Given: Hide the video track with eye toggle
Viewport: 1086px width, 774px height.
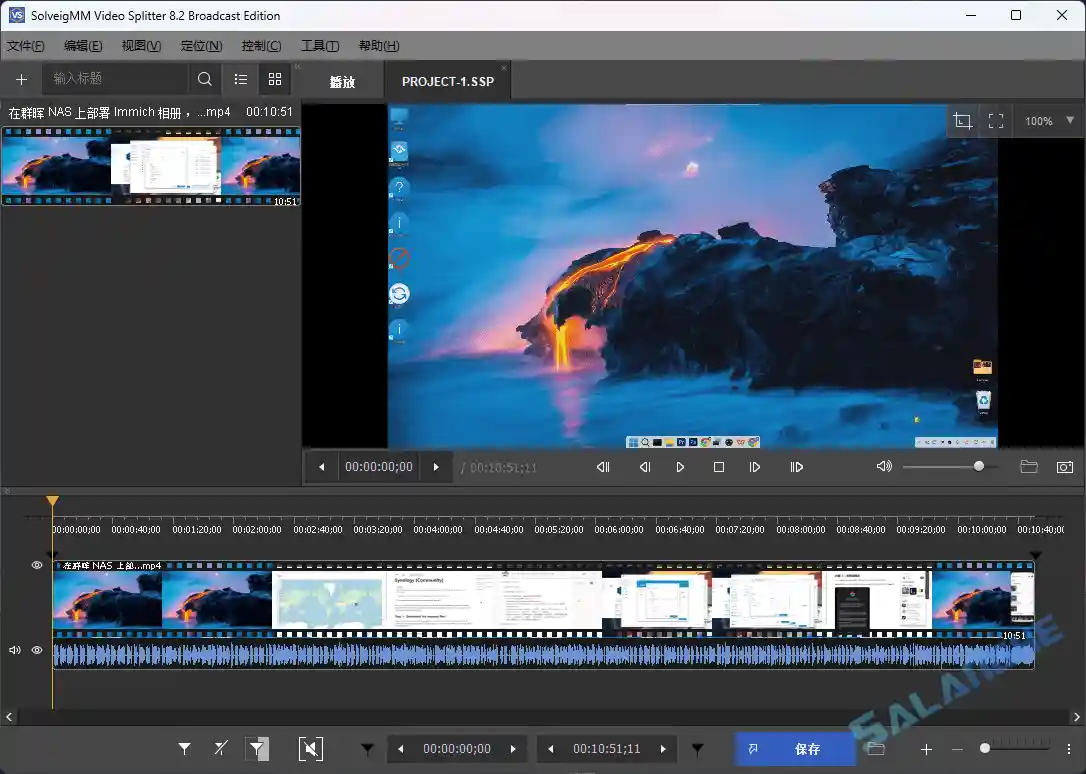Looking at the screenshot, I should click(36, 565).
